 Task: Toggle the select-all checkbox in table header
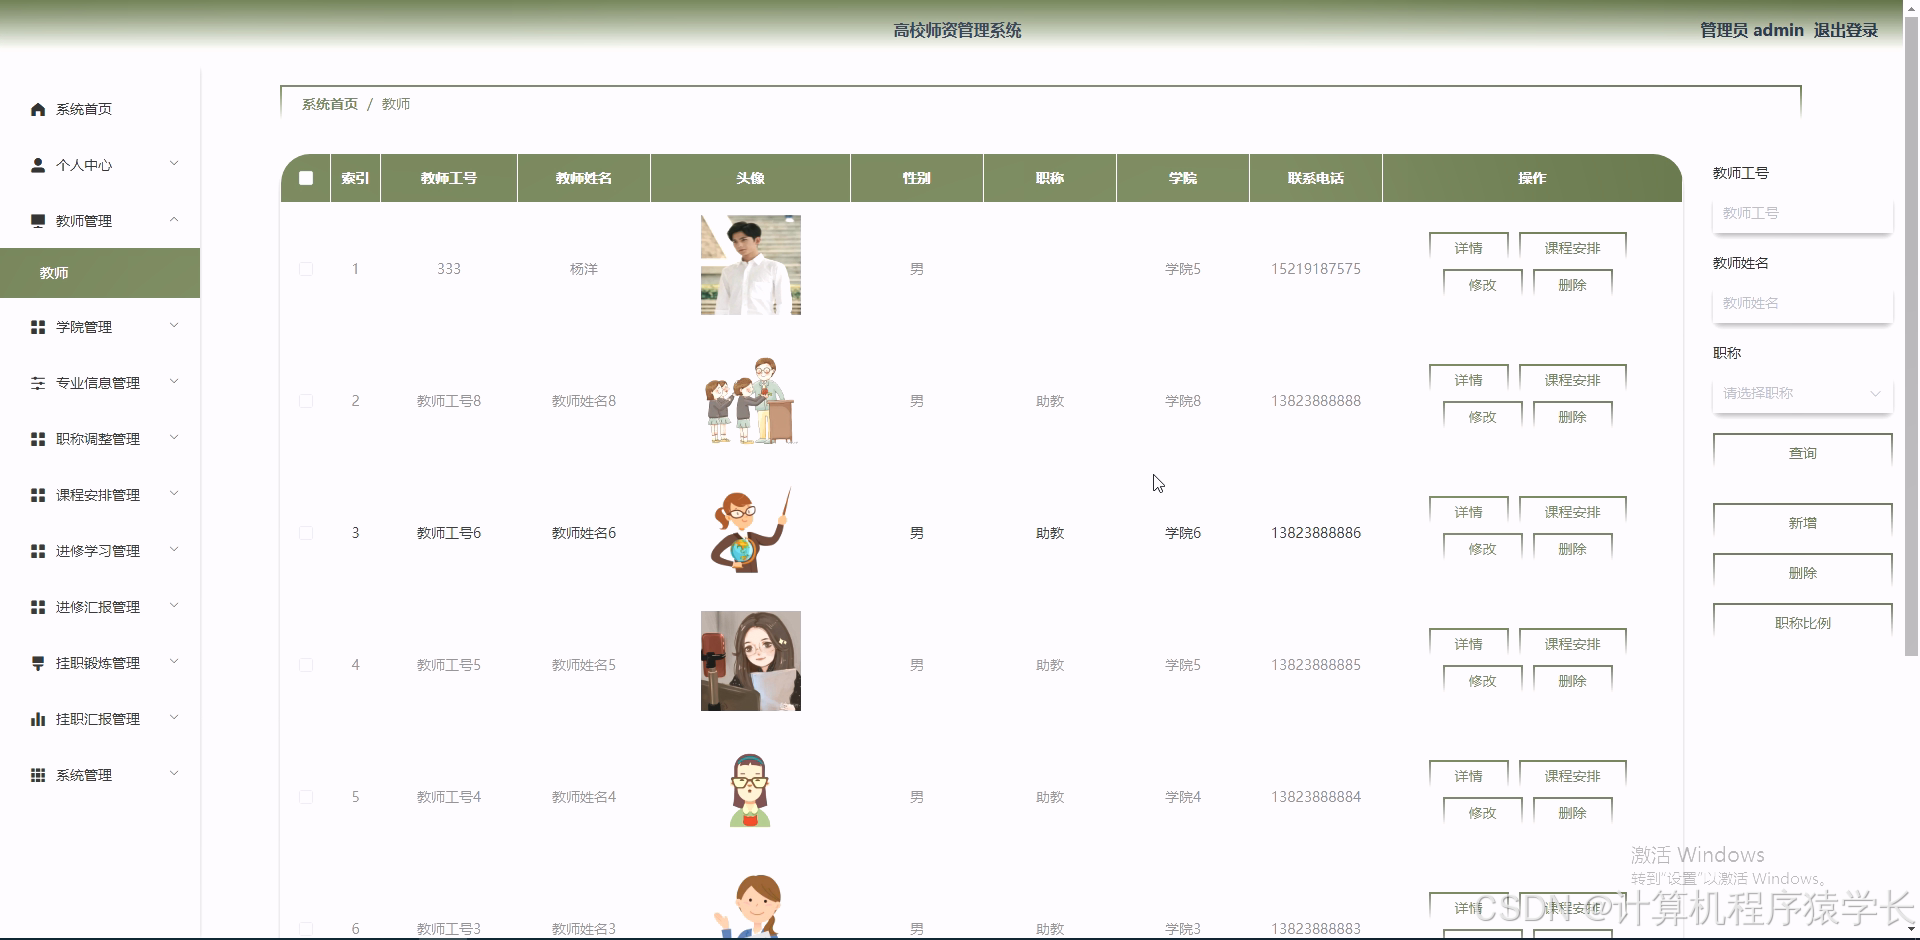coord(306,178)
